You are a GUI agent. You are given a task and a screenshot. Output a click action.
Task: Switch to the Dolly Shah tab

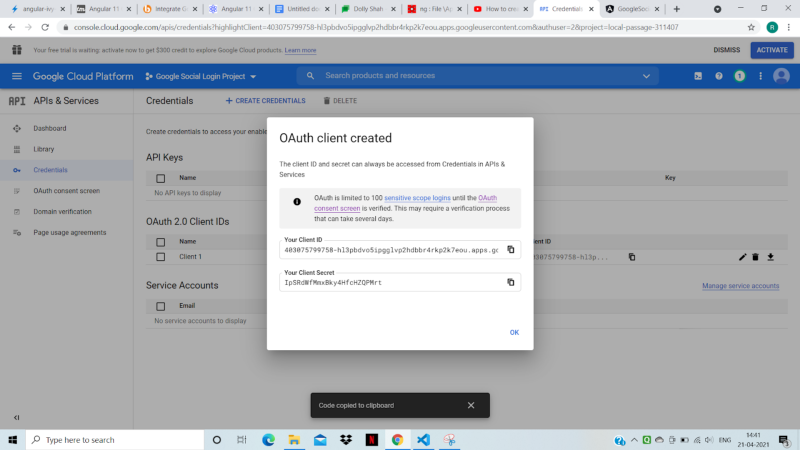point(368,9)
